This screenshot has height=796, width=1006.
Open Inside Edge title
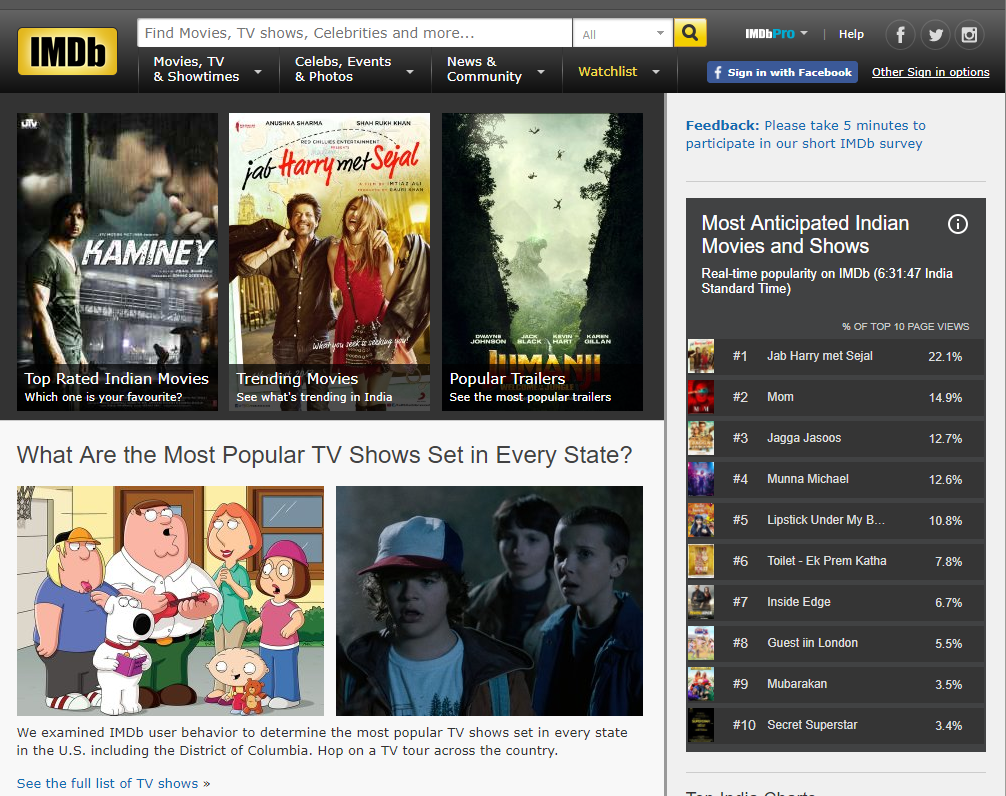click(799, 602)
